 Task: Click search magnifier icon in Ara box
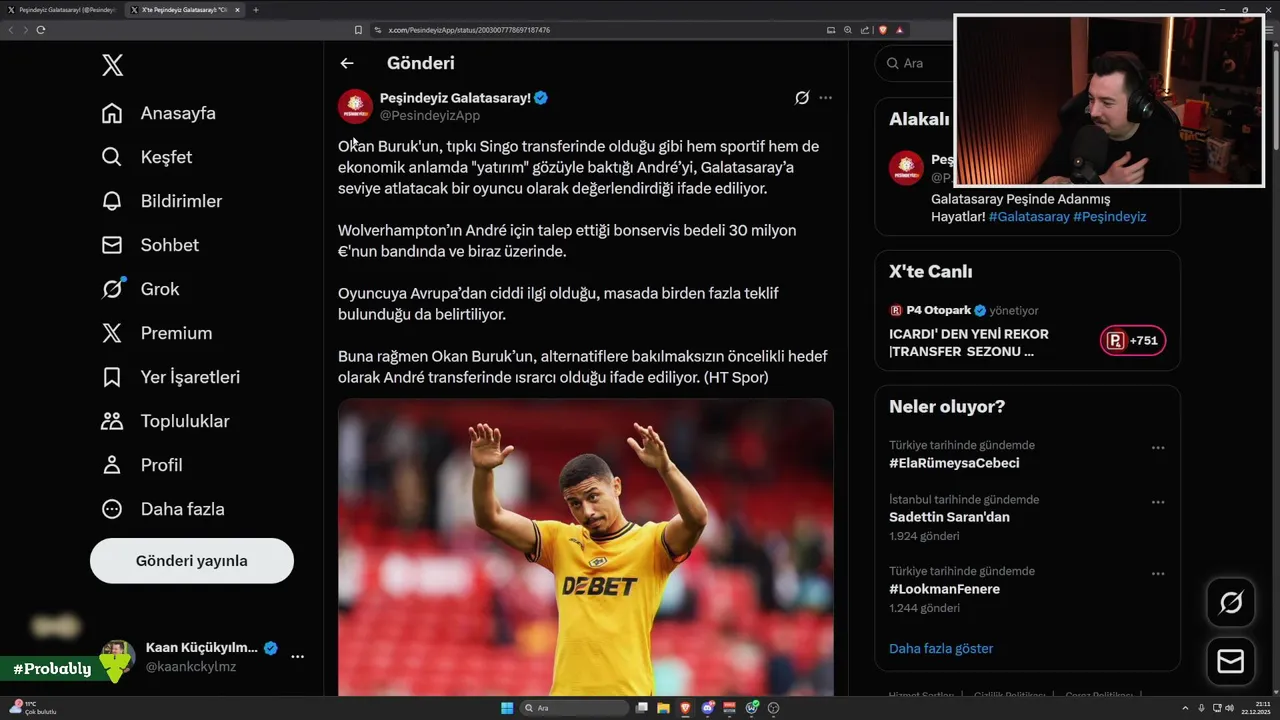pos(891,63)
